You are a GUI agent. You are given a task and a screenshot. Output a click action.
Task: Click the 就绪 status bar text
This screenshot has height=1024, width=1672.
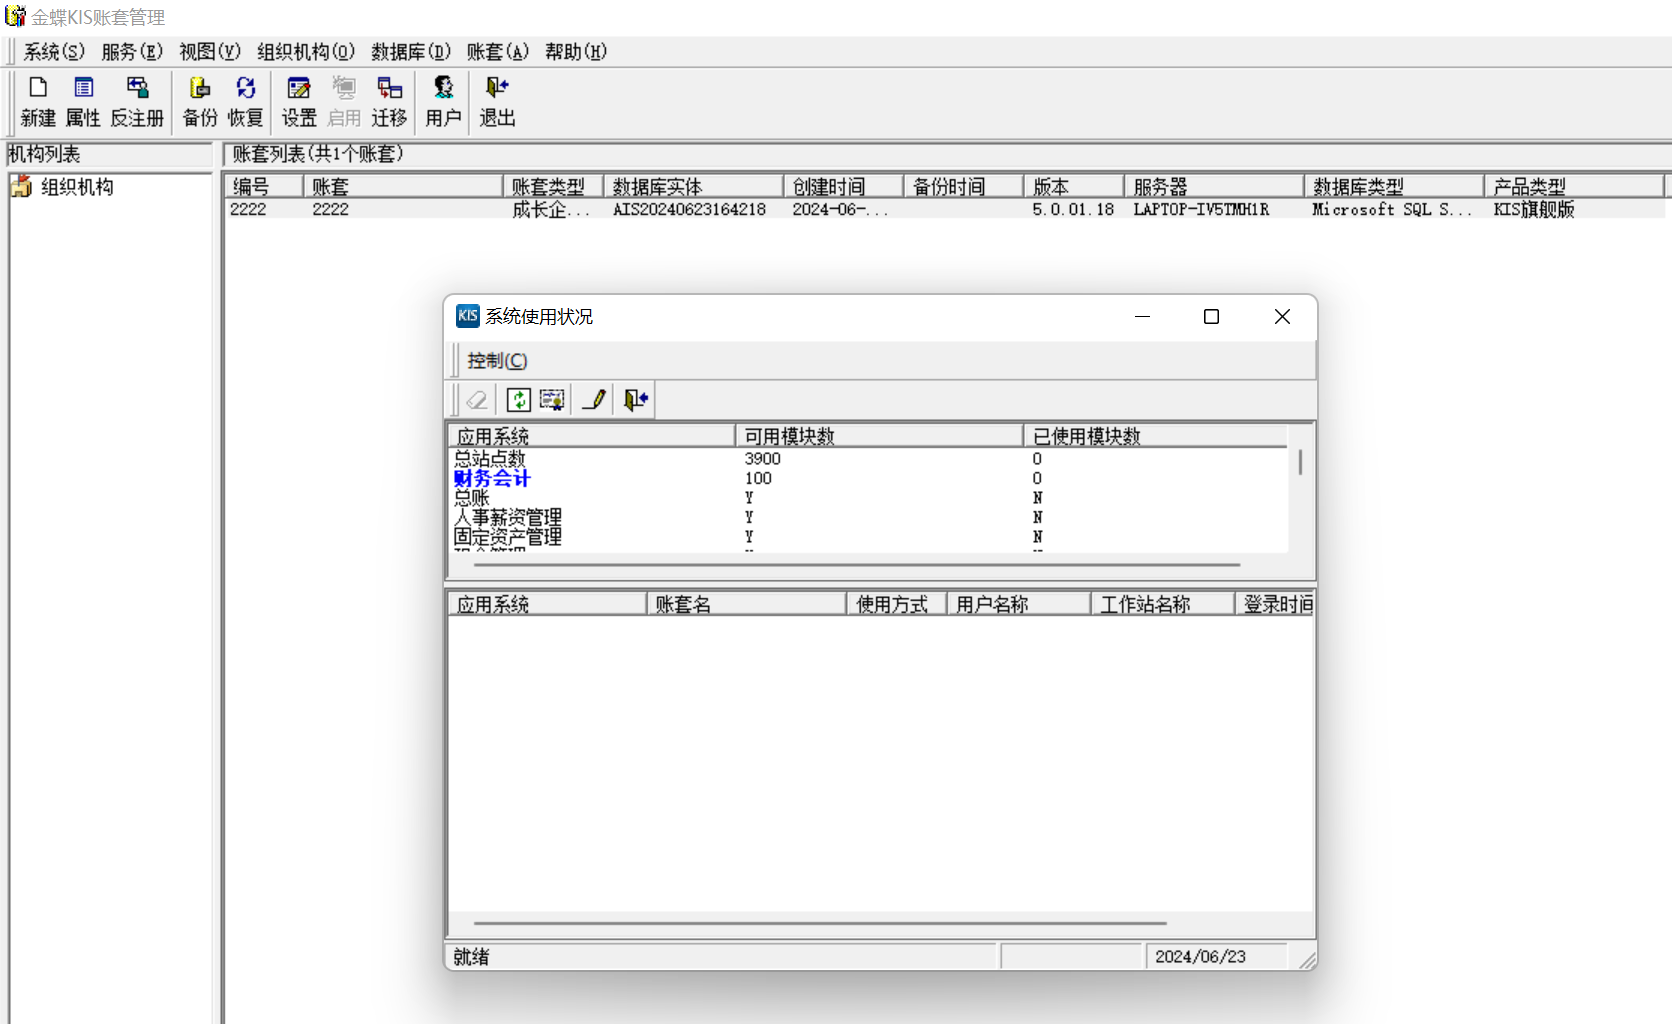[x=471, y=956]
